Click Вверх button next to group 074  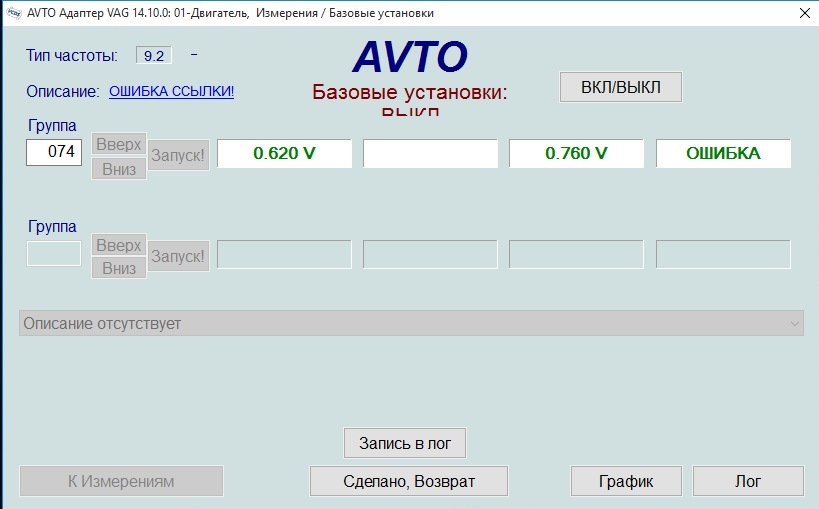coord(119,144)
